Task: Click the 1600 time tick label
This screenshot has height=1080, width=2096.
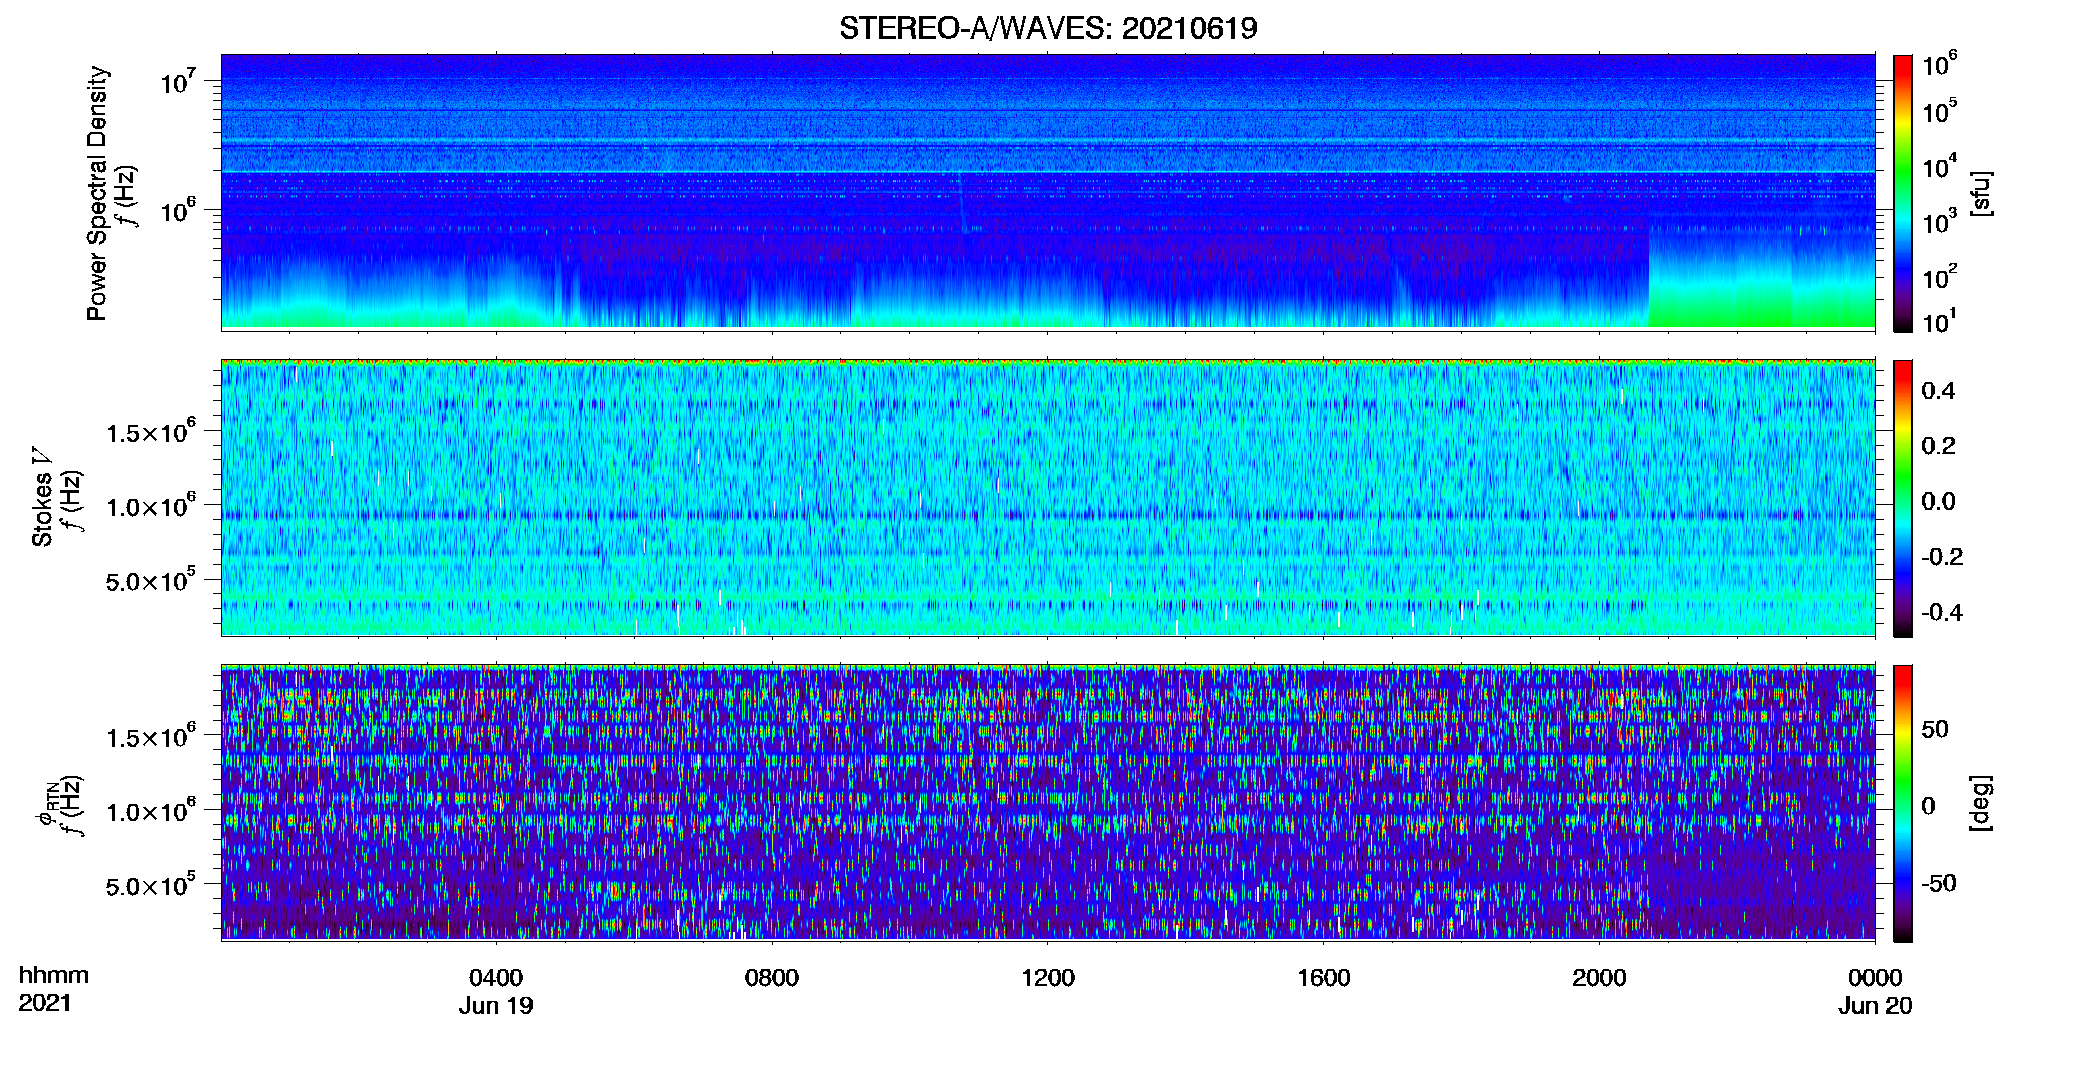Action: click(x=1324, y=978)
